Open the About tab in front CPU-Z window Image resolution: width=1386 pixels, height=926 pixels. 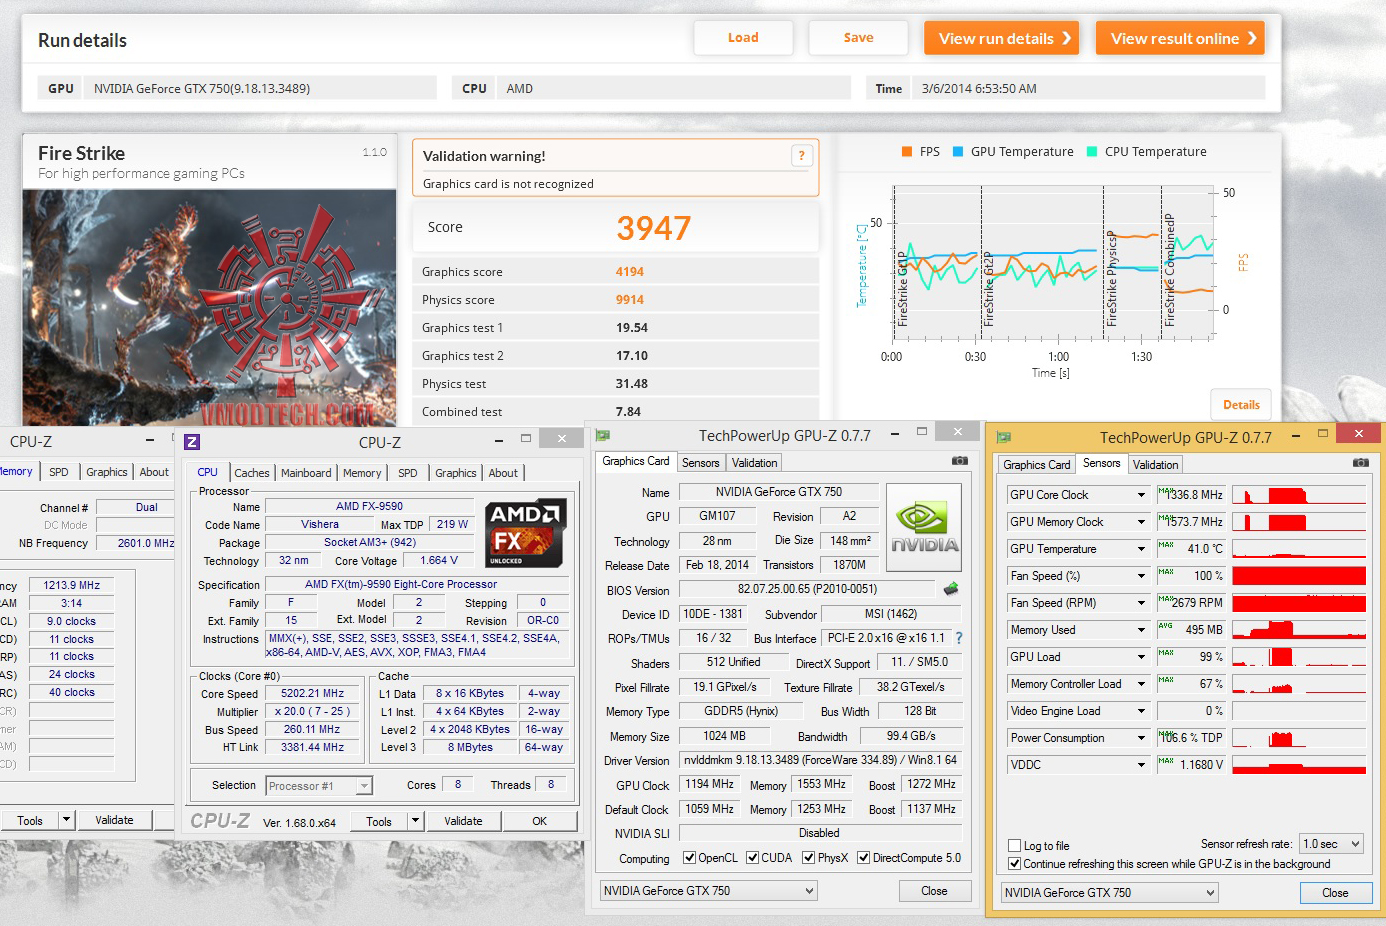[503, 473]
